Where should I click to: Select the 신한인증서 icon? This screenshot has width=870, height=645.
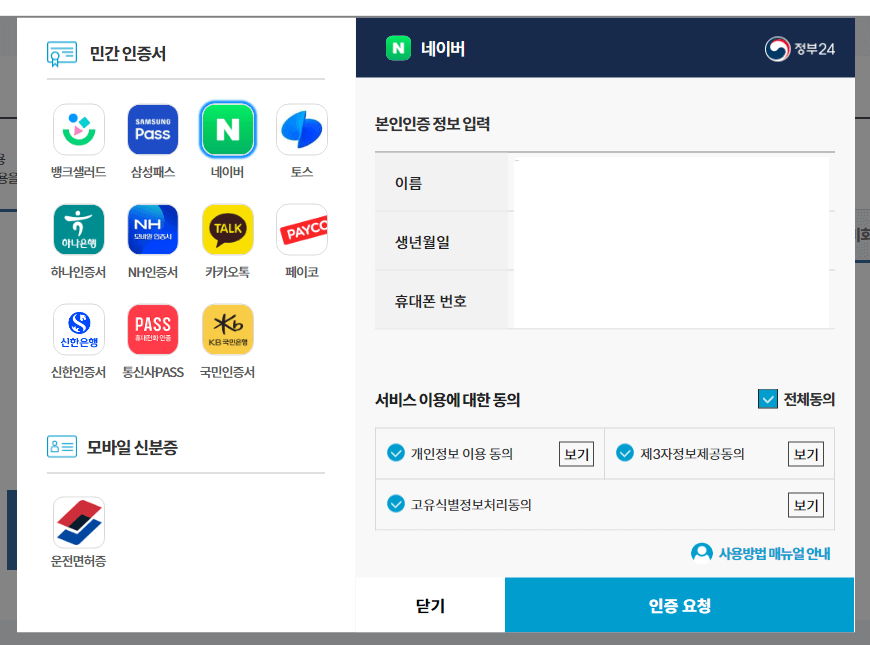pyautogui.click(x=79, y=329)
